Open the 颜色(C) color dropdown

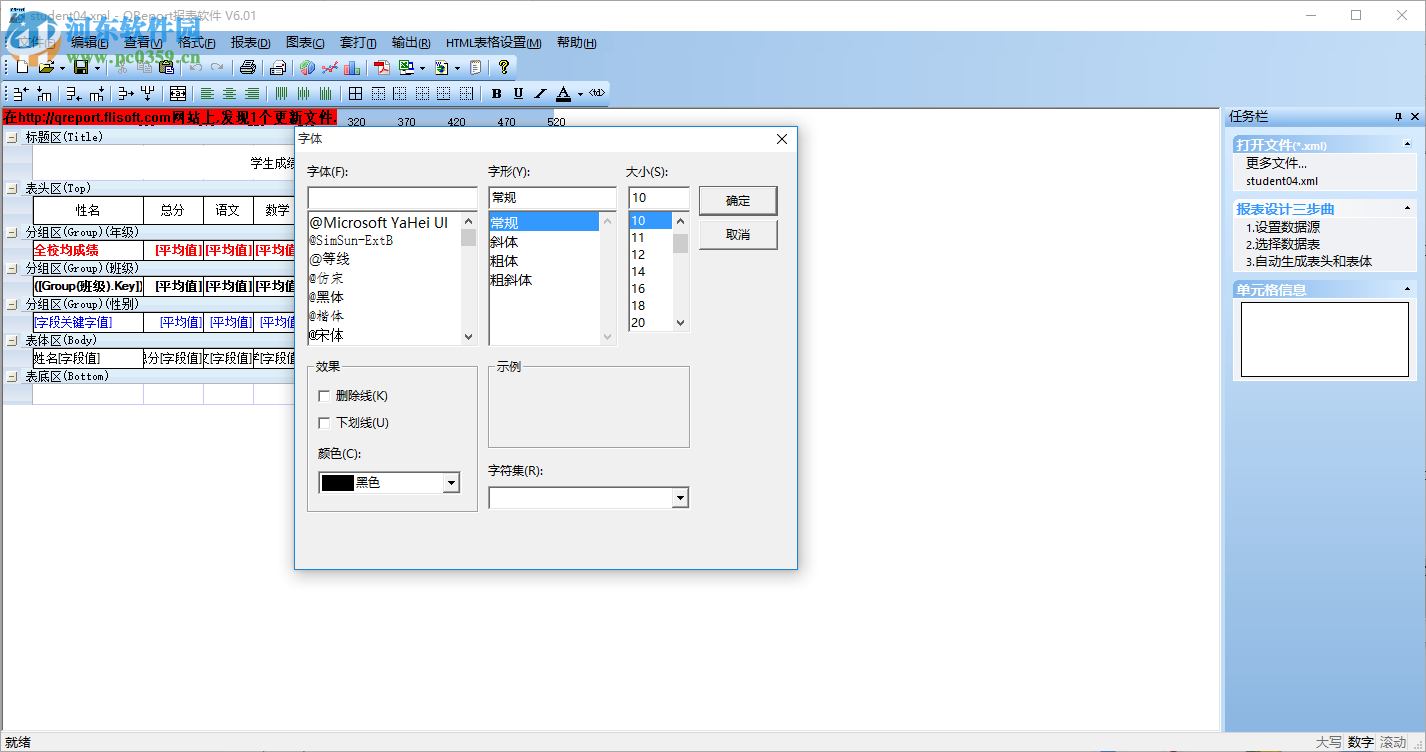tap(452, 482)
